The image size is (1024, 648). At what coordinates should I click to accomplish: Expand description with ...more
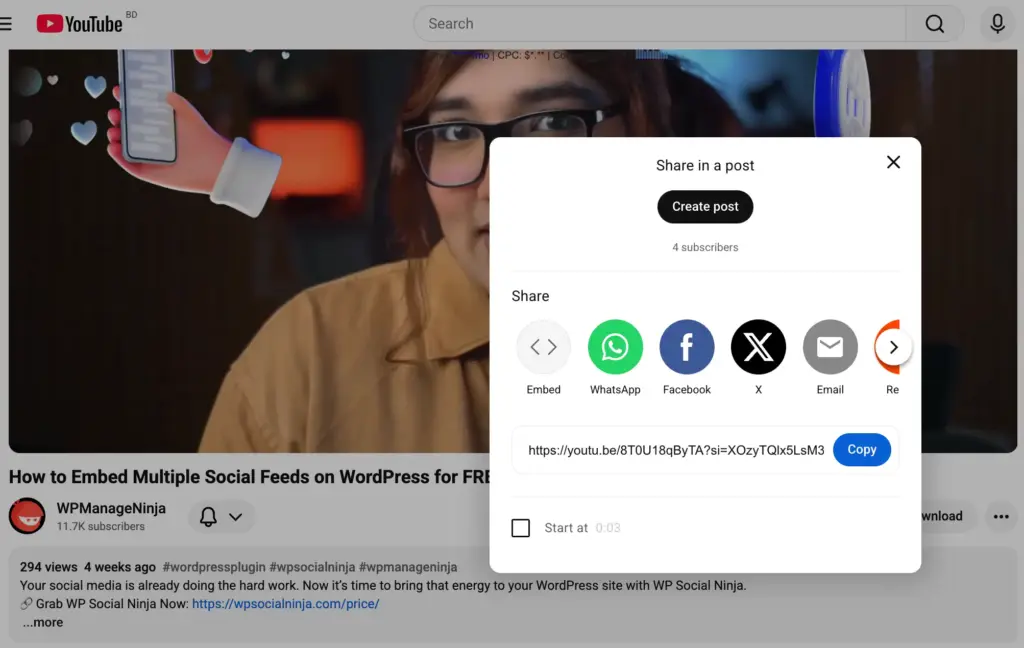click(43, 622)
